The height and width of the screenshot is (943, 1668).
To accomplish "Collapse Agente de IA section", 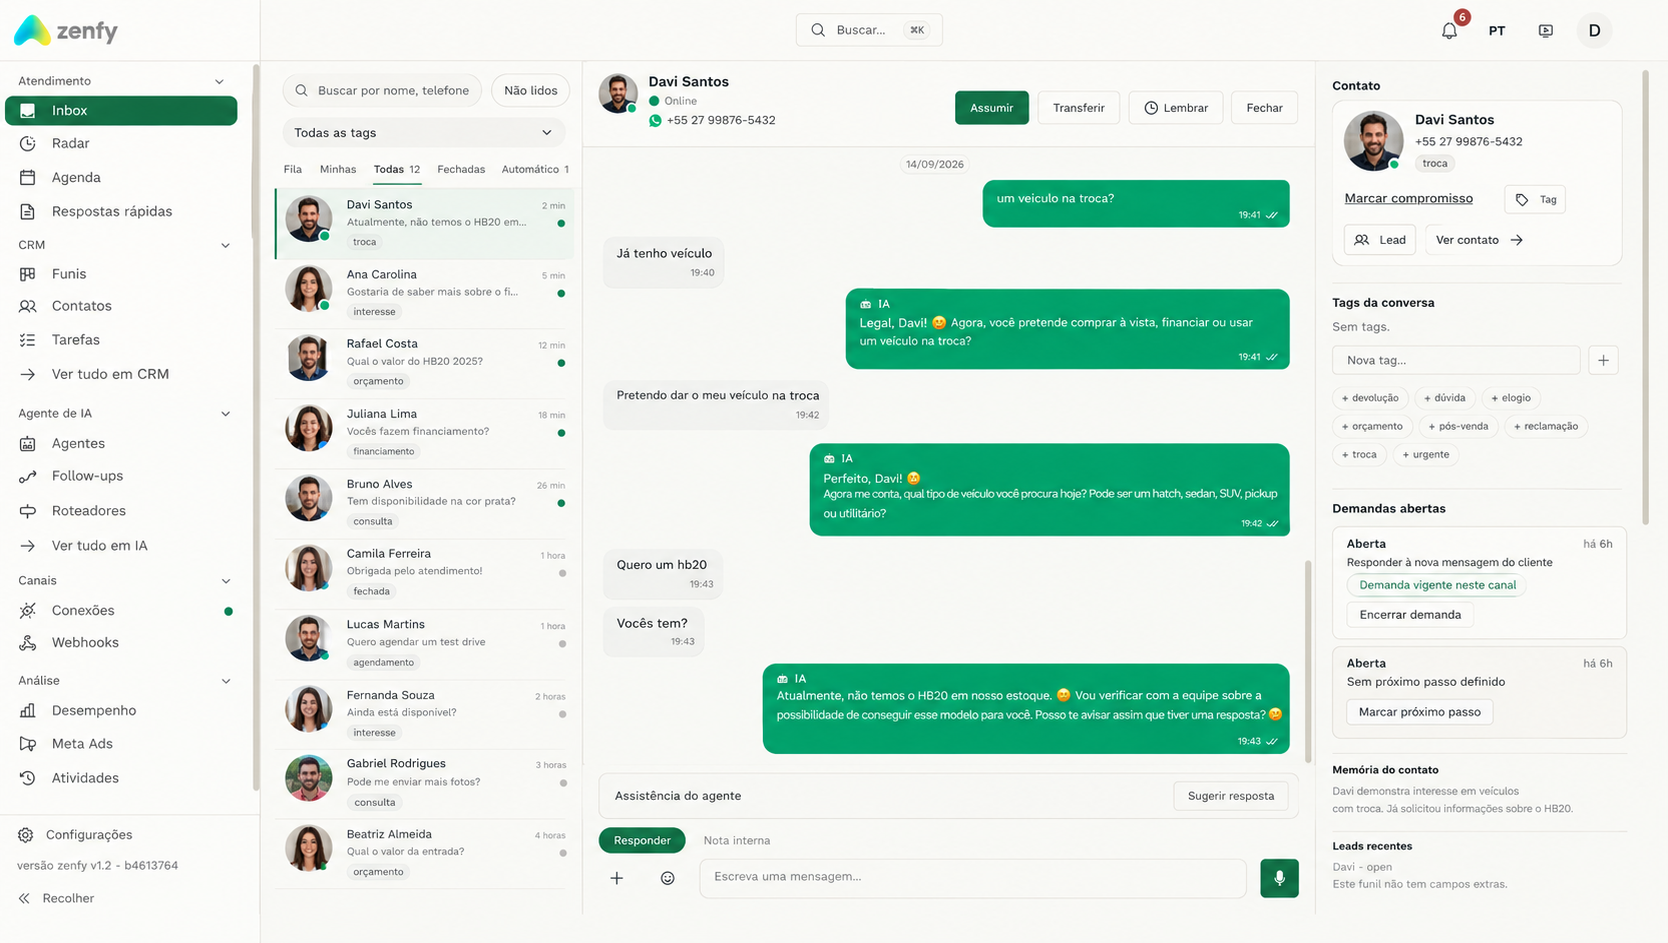I will click(225, 414).
